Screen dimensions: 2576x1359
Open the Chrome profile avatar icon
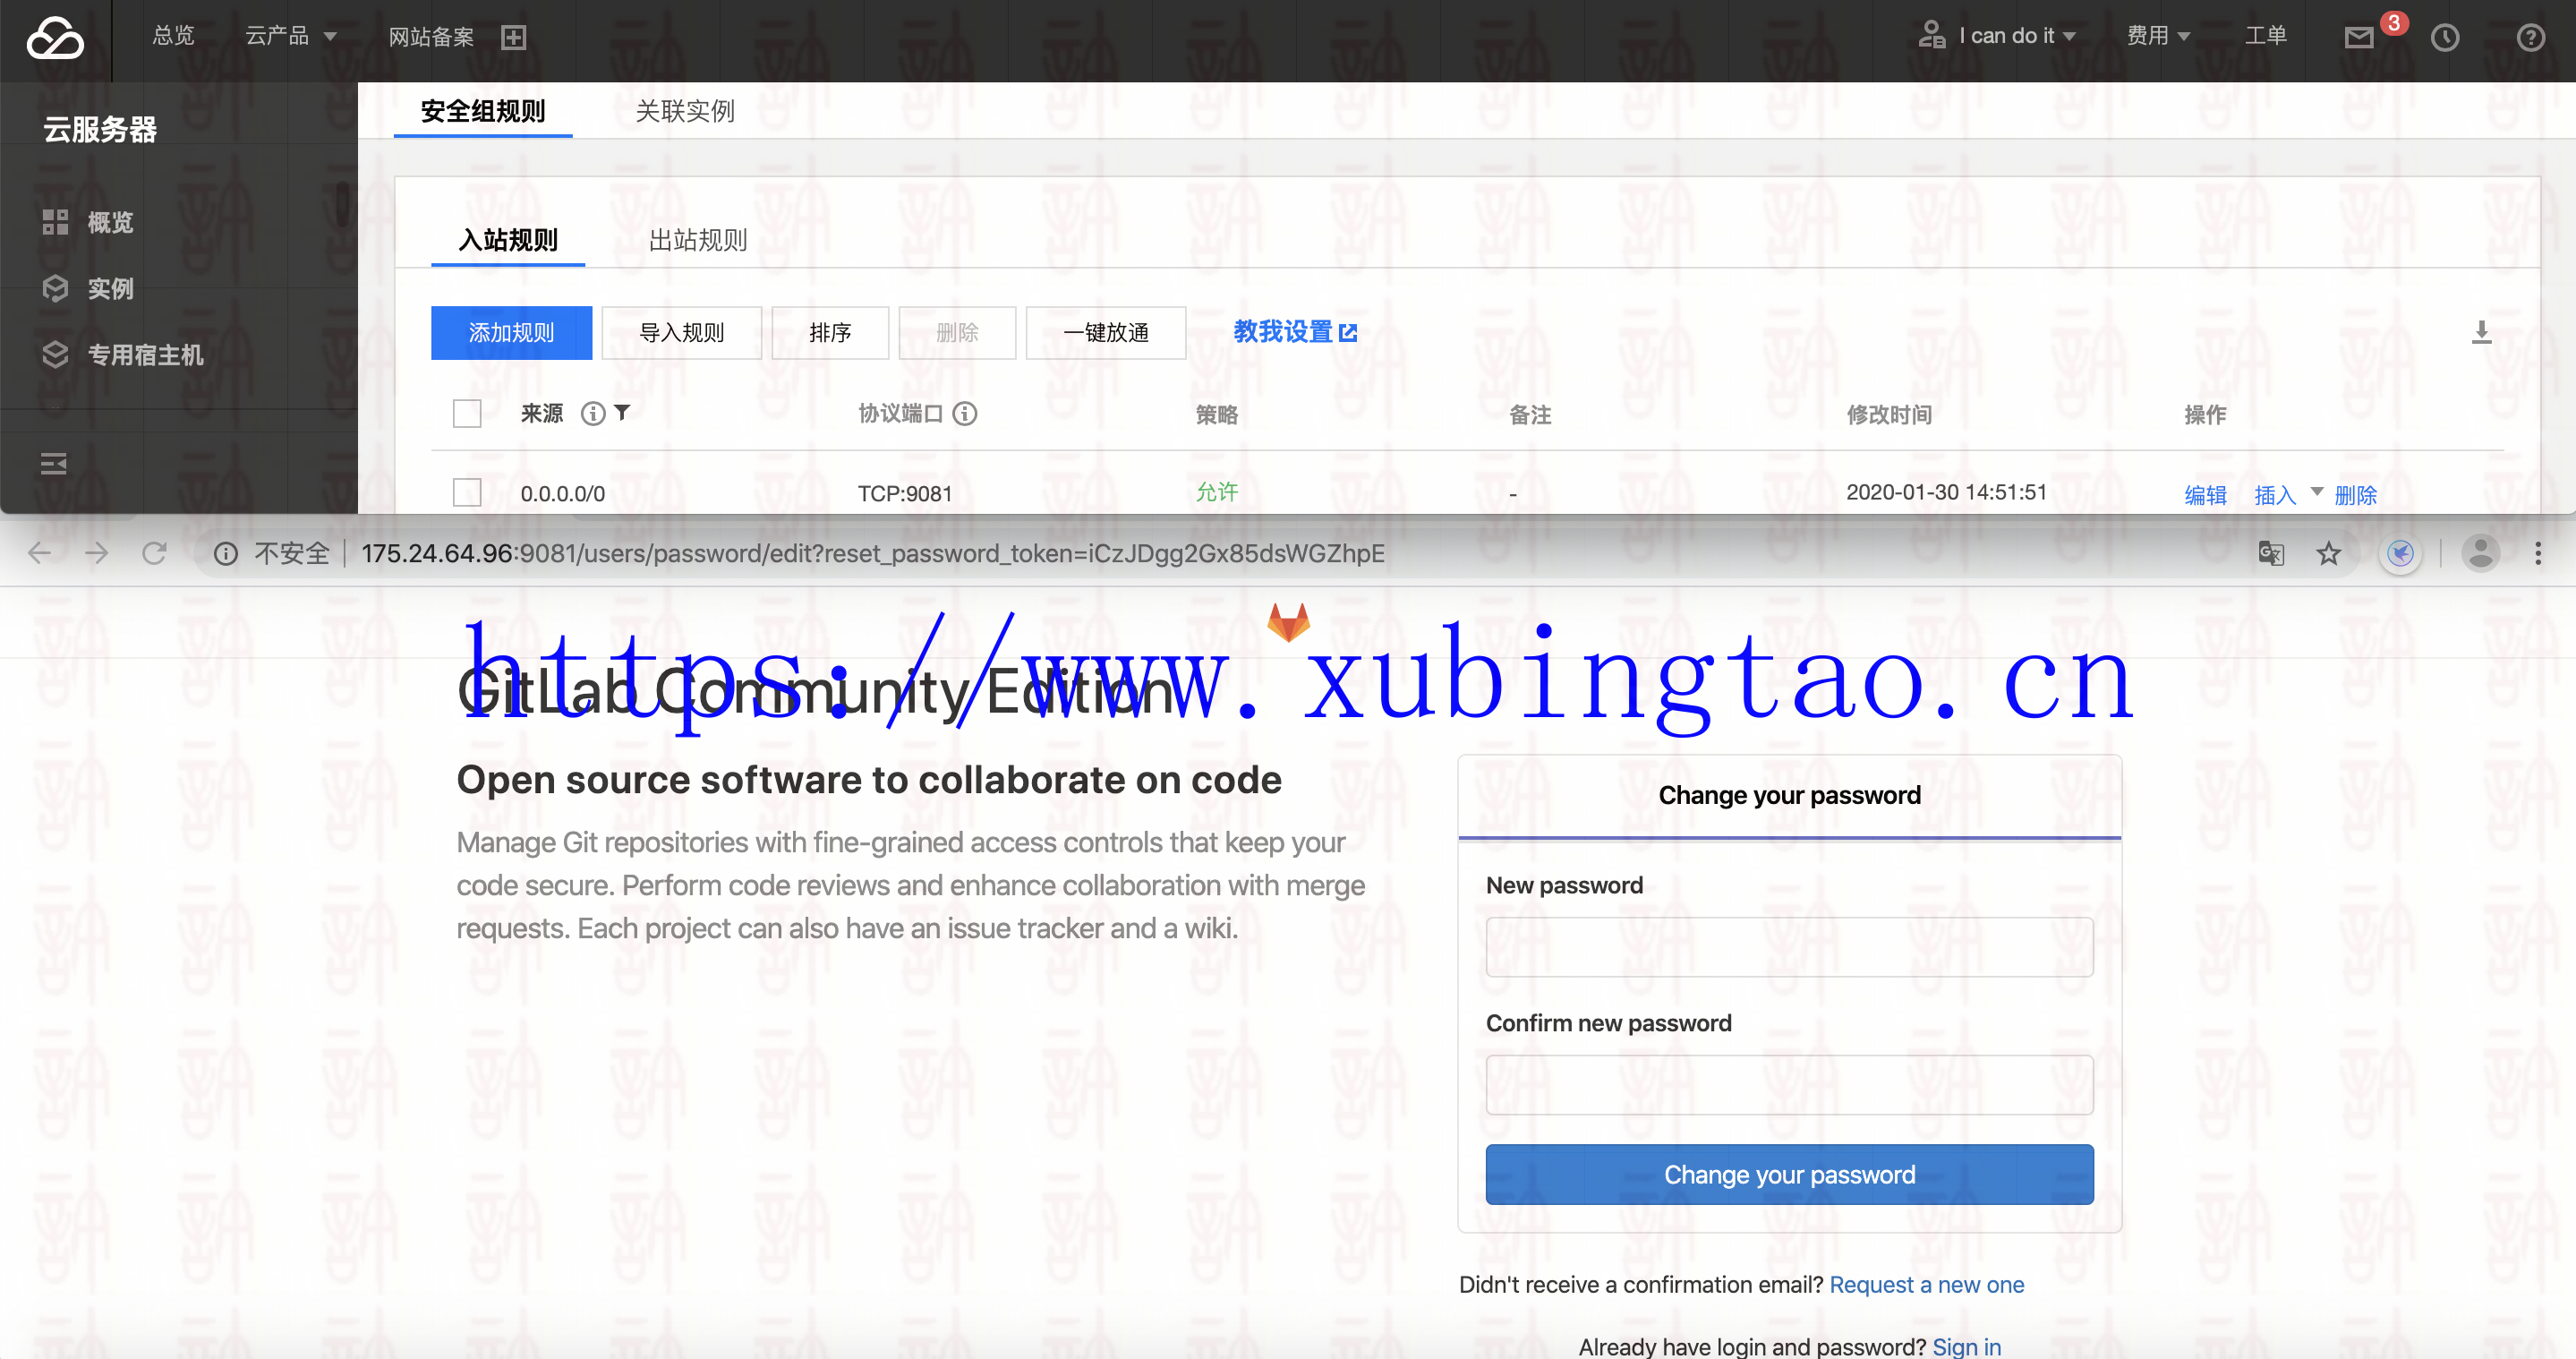(2481, 553)
